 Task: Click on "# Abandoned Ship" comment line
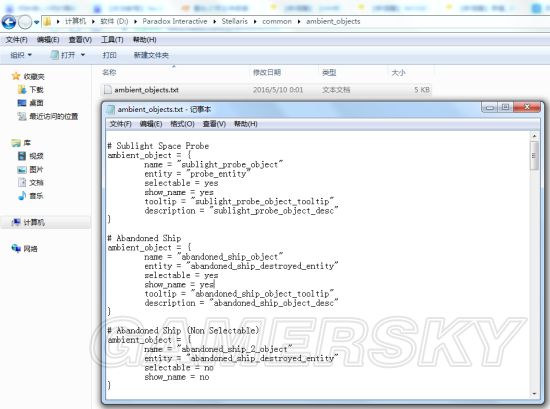[x=145, y=238]
